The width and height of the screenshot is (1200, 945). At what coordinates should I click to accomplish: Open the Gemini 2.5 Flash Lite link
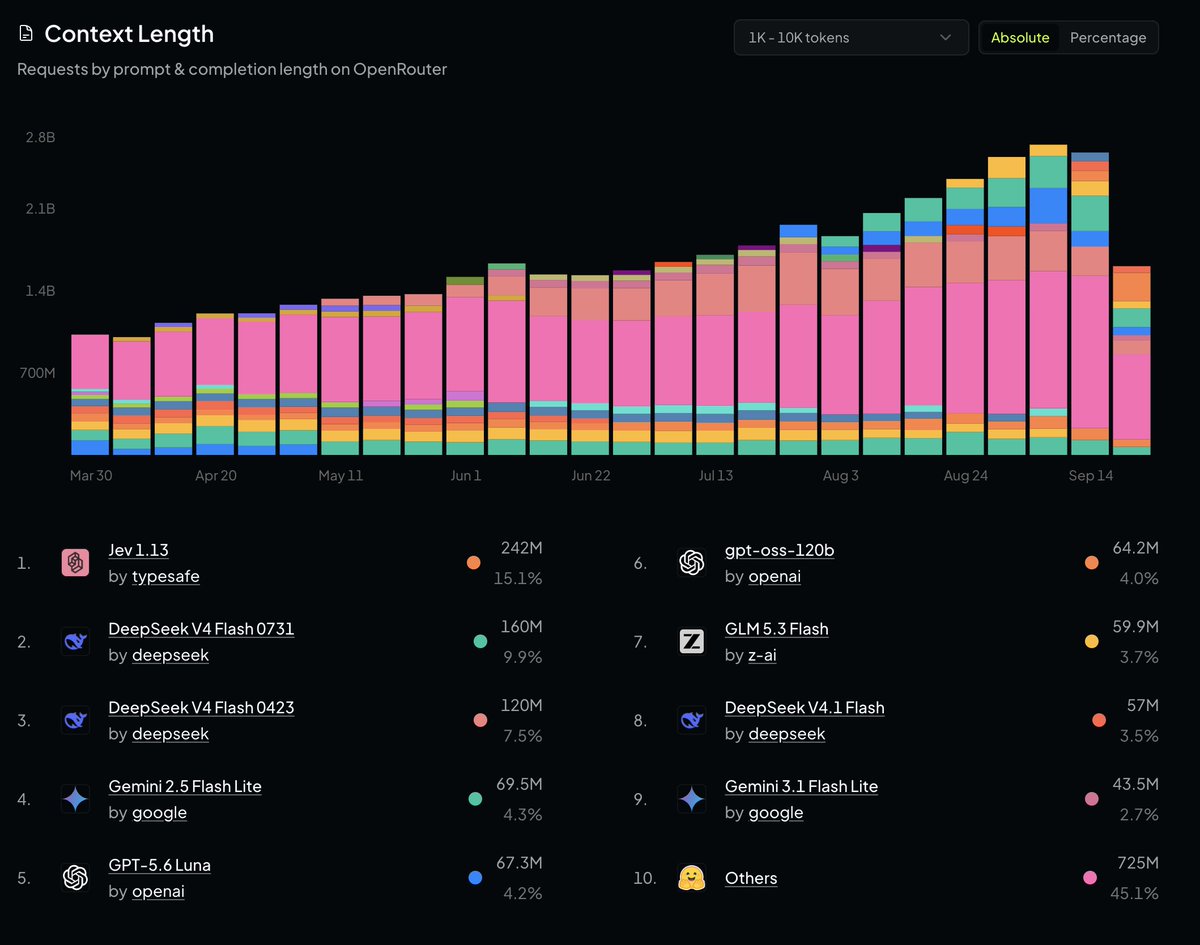(x=185, y=786)
